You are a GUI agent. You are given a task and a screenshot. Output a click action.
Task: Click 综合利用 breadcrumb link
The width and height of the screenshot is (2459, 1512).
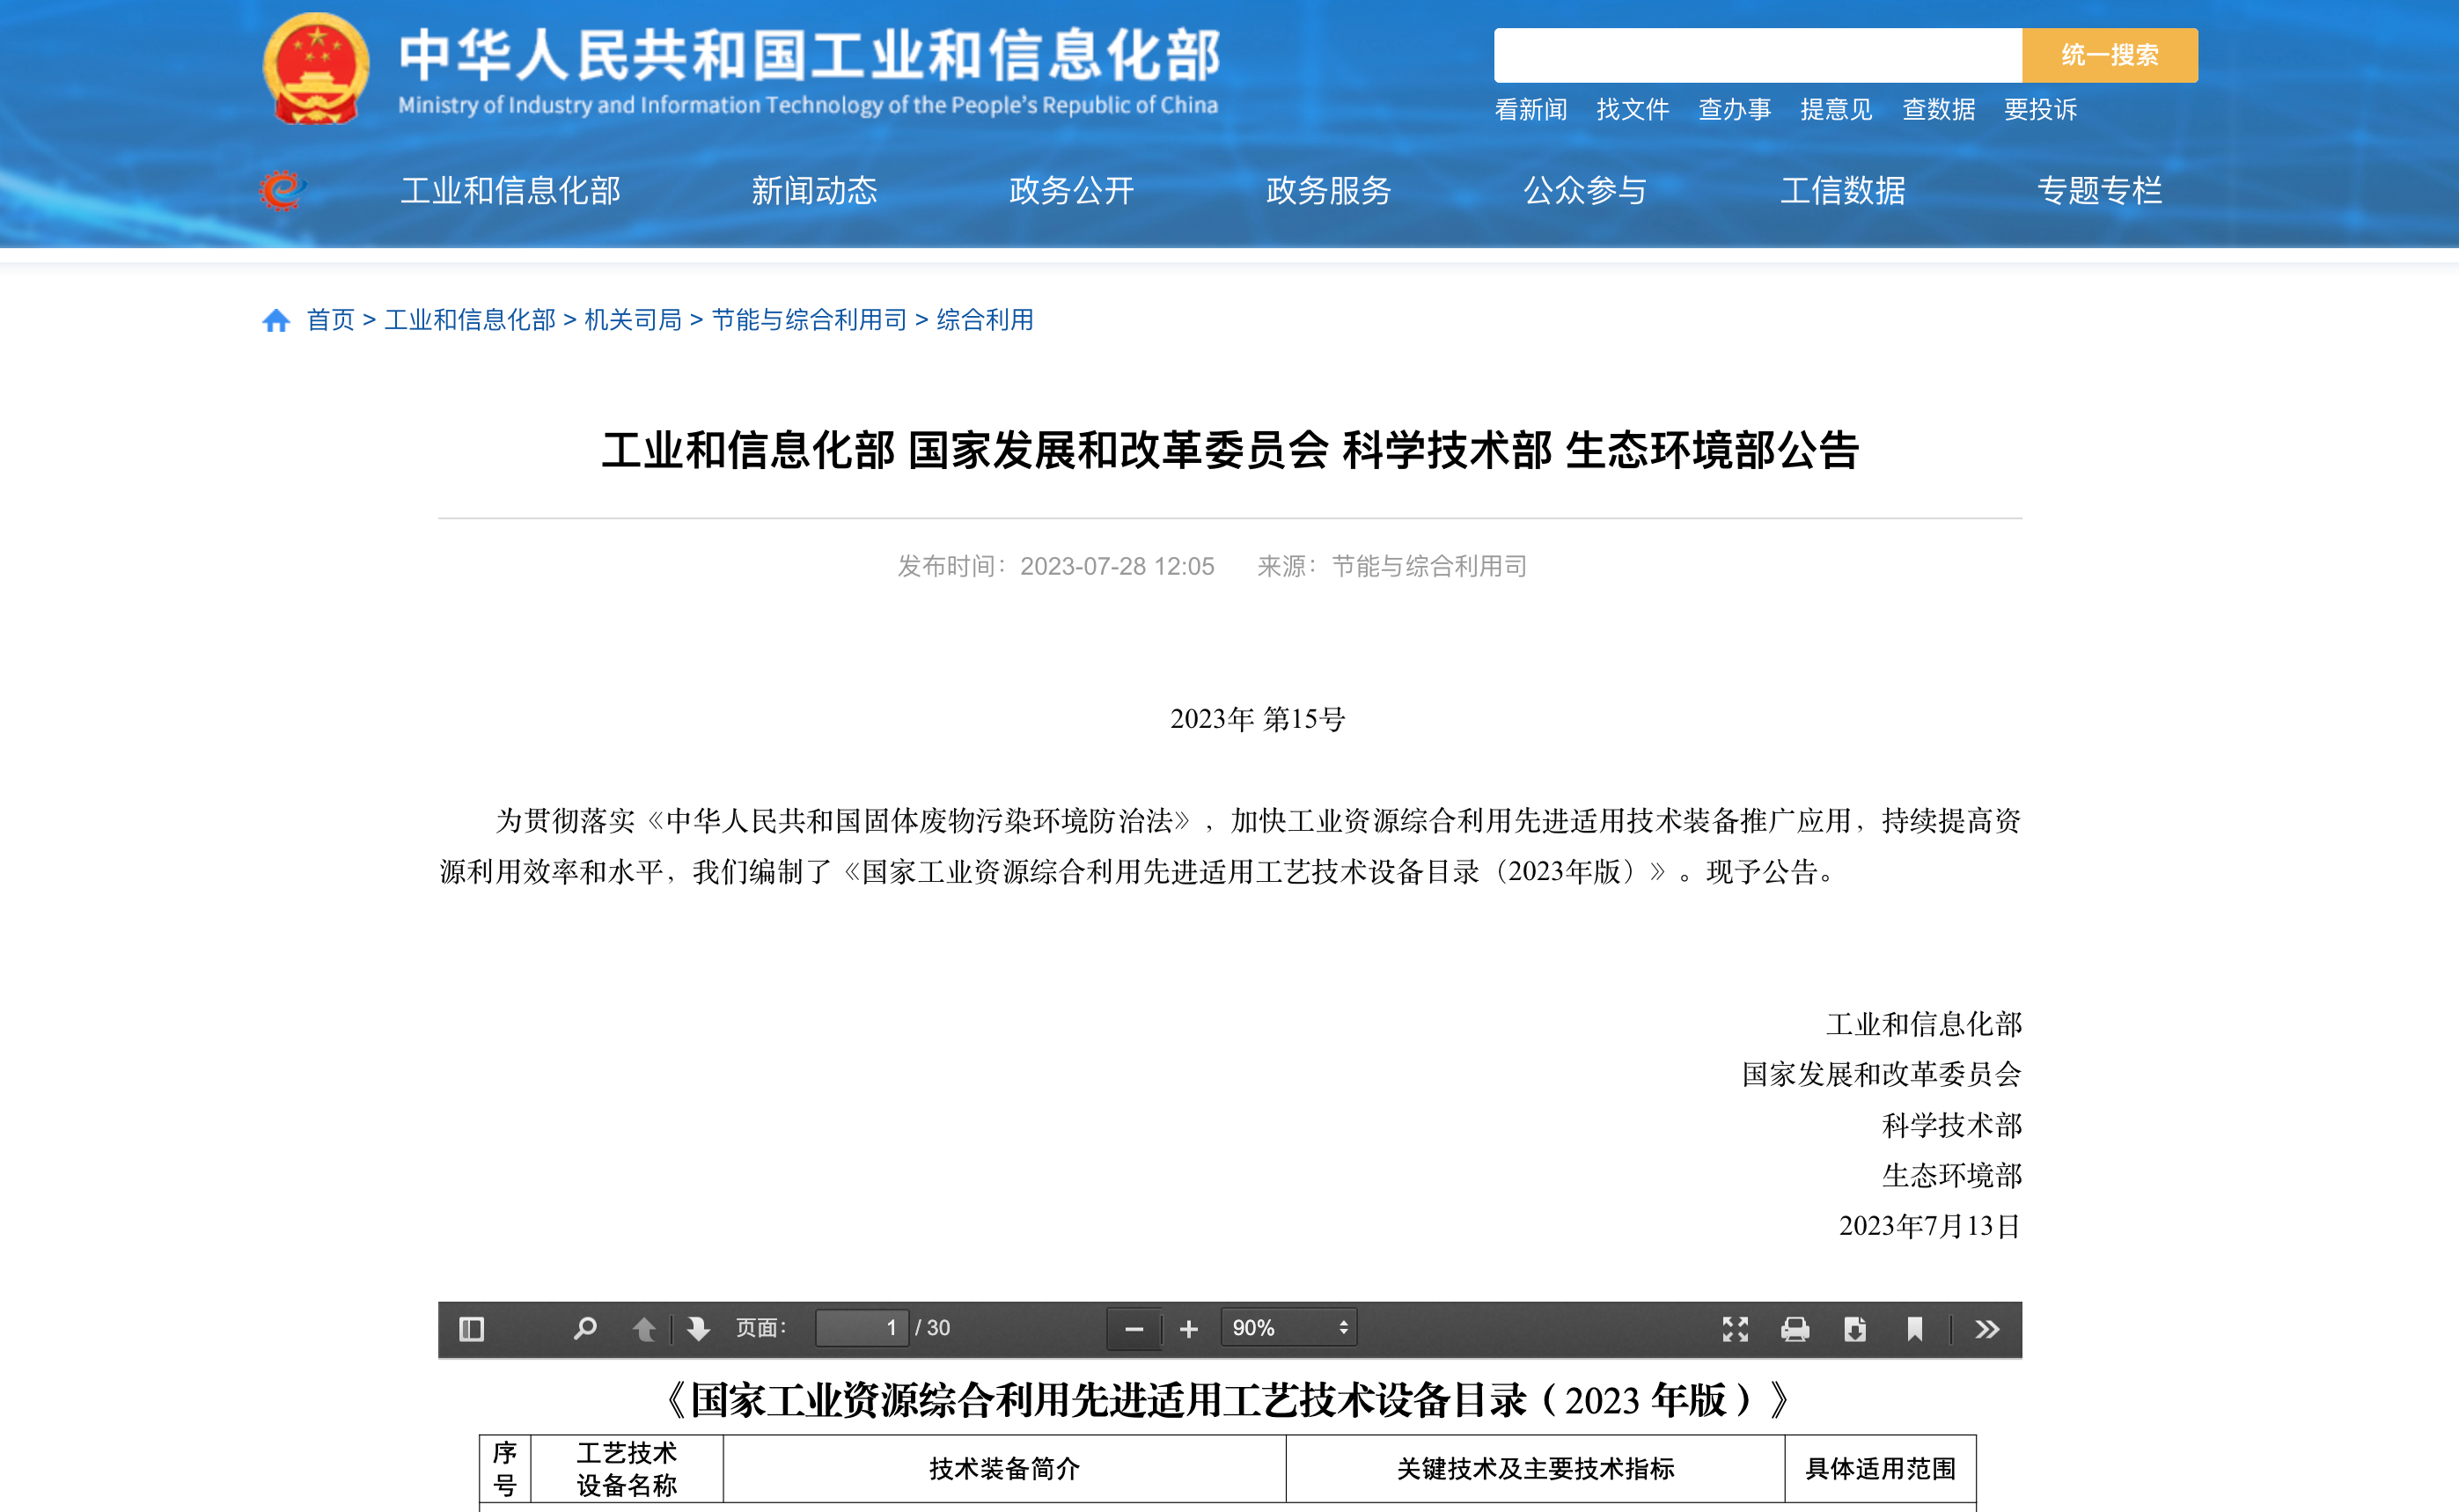point(984,320)
